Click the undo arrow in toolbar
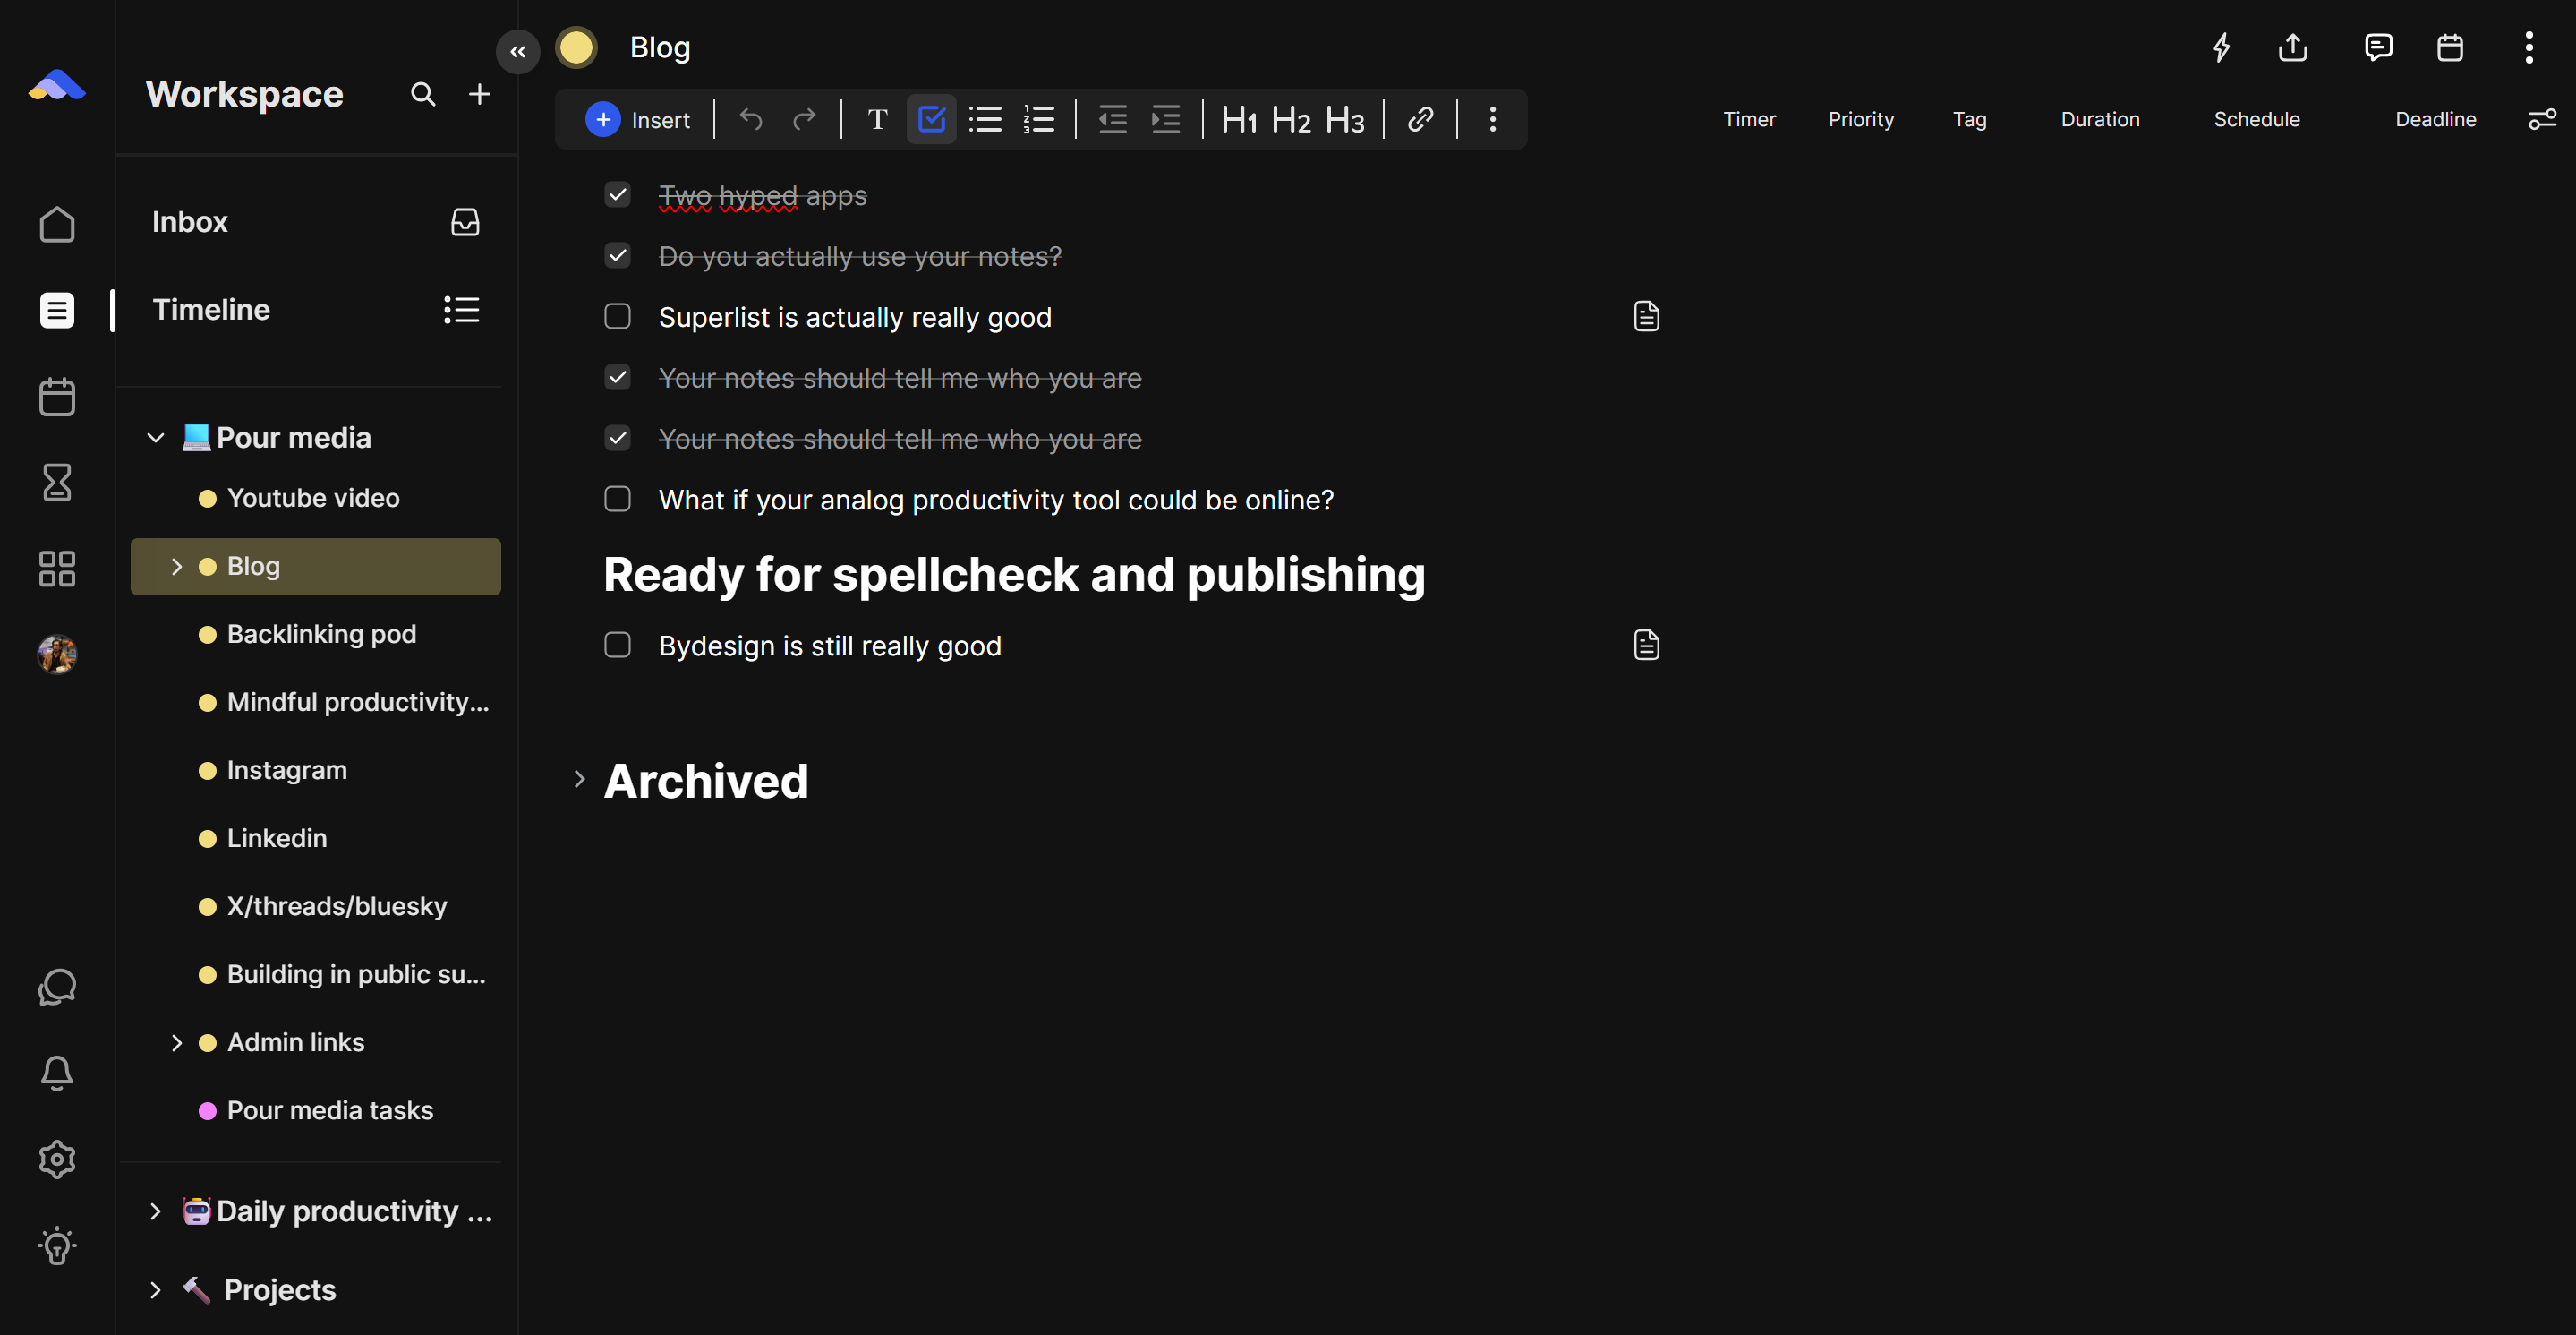 point(750,120)
